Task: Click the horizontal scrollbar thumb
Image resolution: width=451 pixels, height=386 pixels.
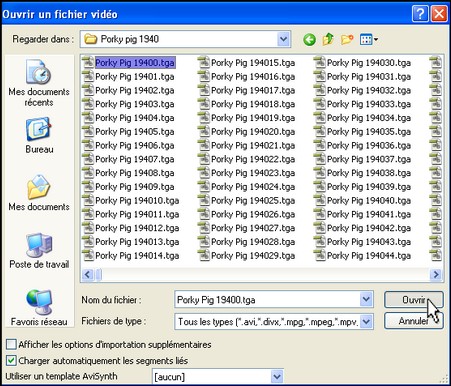Action: coord(99,275)
